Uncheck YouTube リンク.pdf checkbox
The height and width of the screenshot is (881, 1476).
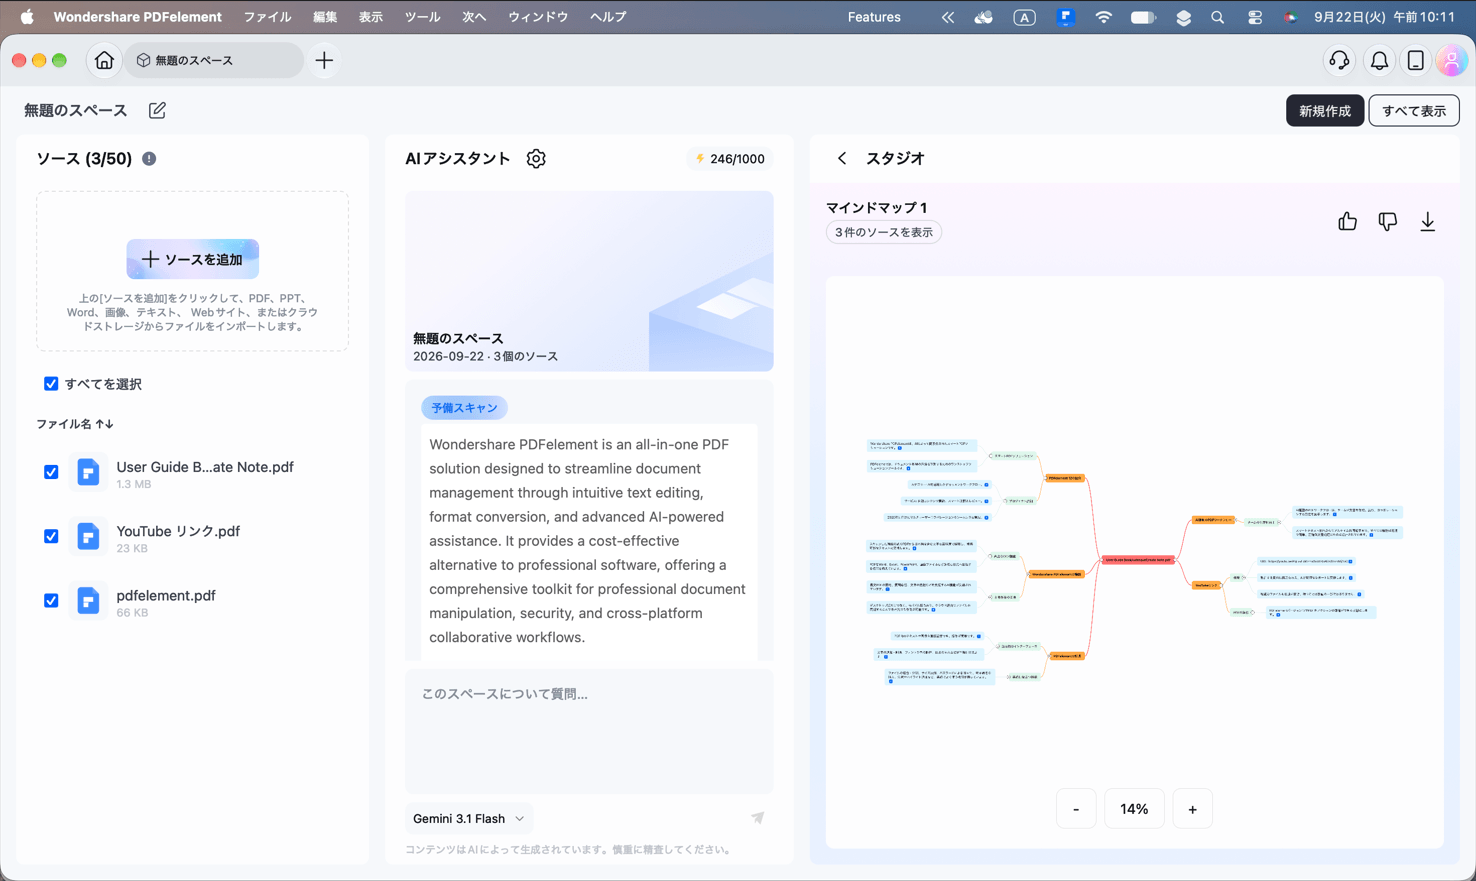[51, 537]
